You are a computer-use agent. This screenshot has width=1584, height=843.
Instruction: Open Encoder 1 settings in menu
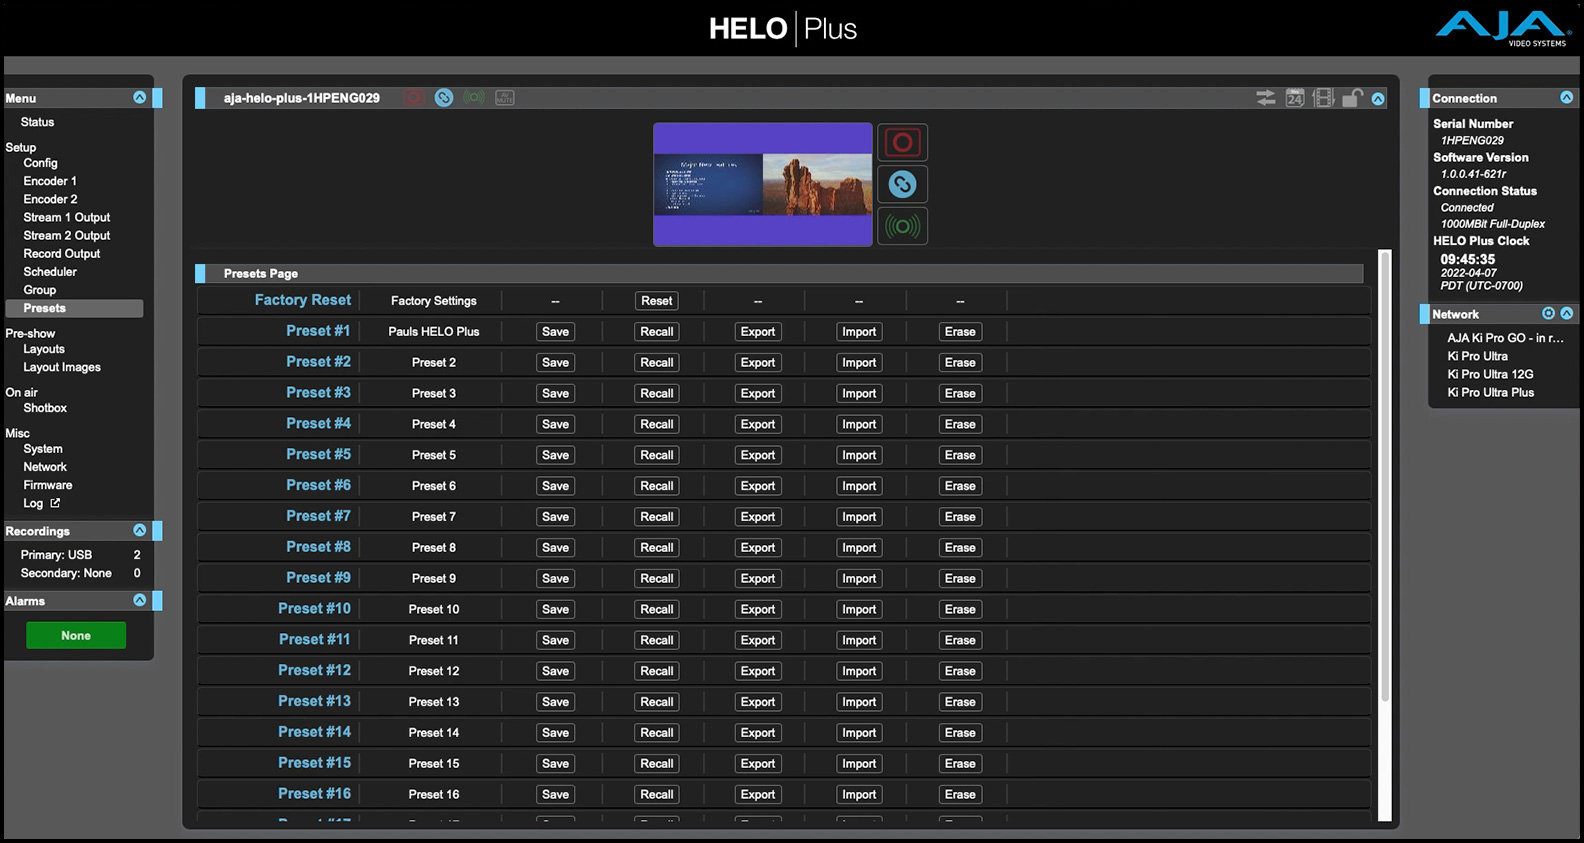point(50,181)
